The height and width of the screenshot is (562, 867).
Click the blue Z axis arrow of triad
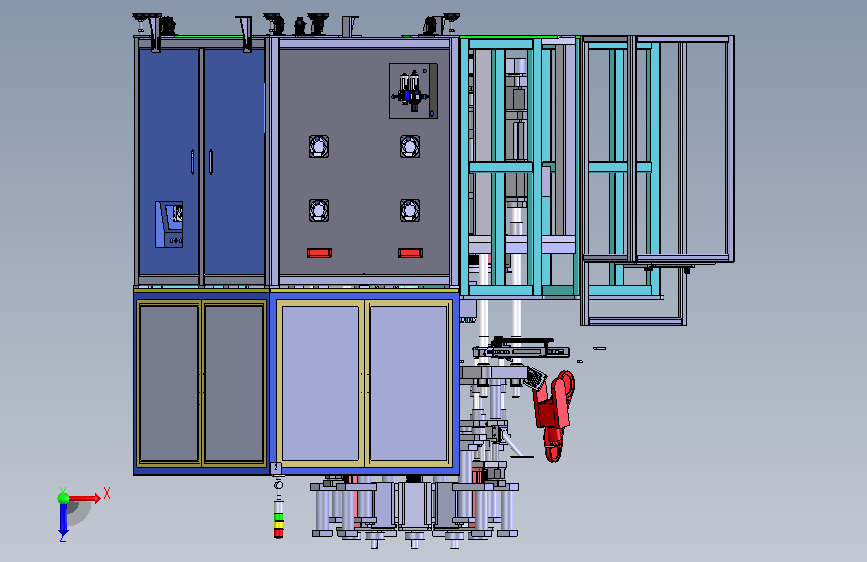point(63,519)
